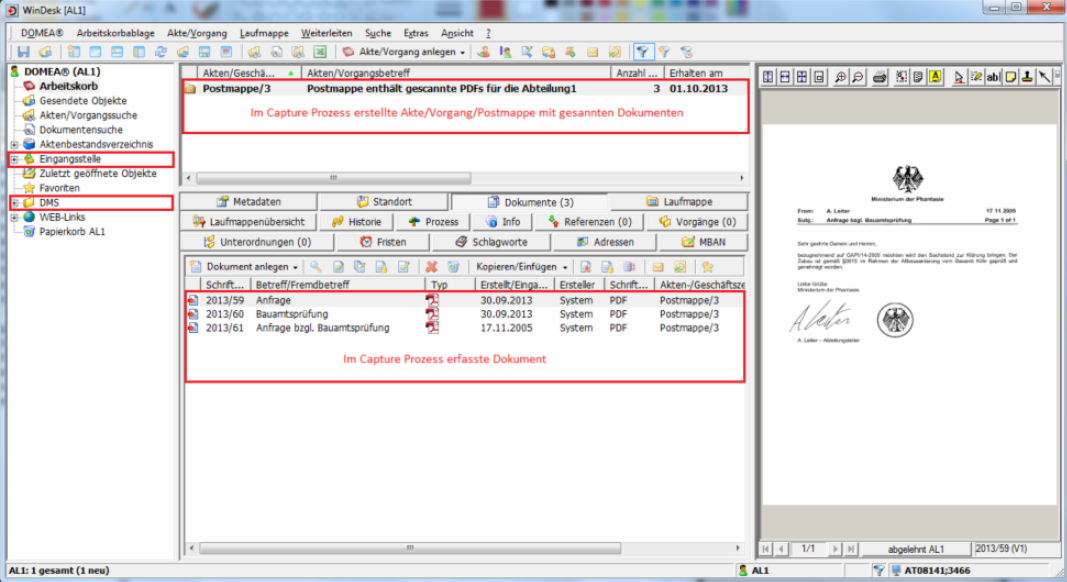Select the yellow sticky note tool
The height and width of the screenshot is (582, 1067).
click(x=1011, y=77)
